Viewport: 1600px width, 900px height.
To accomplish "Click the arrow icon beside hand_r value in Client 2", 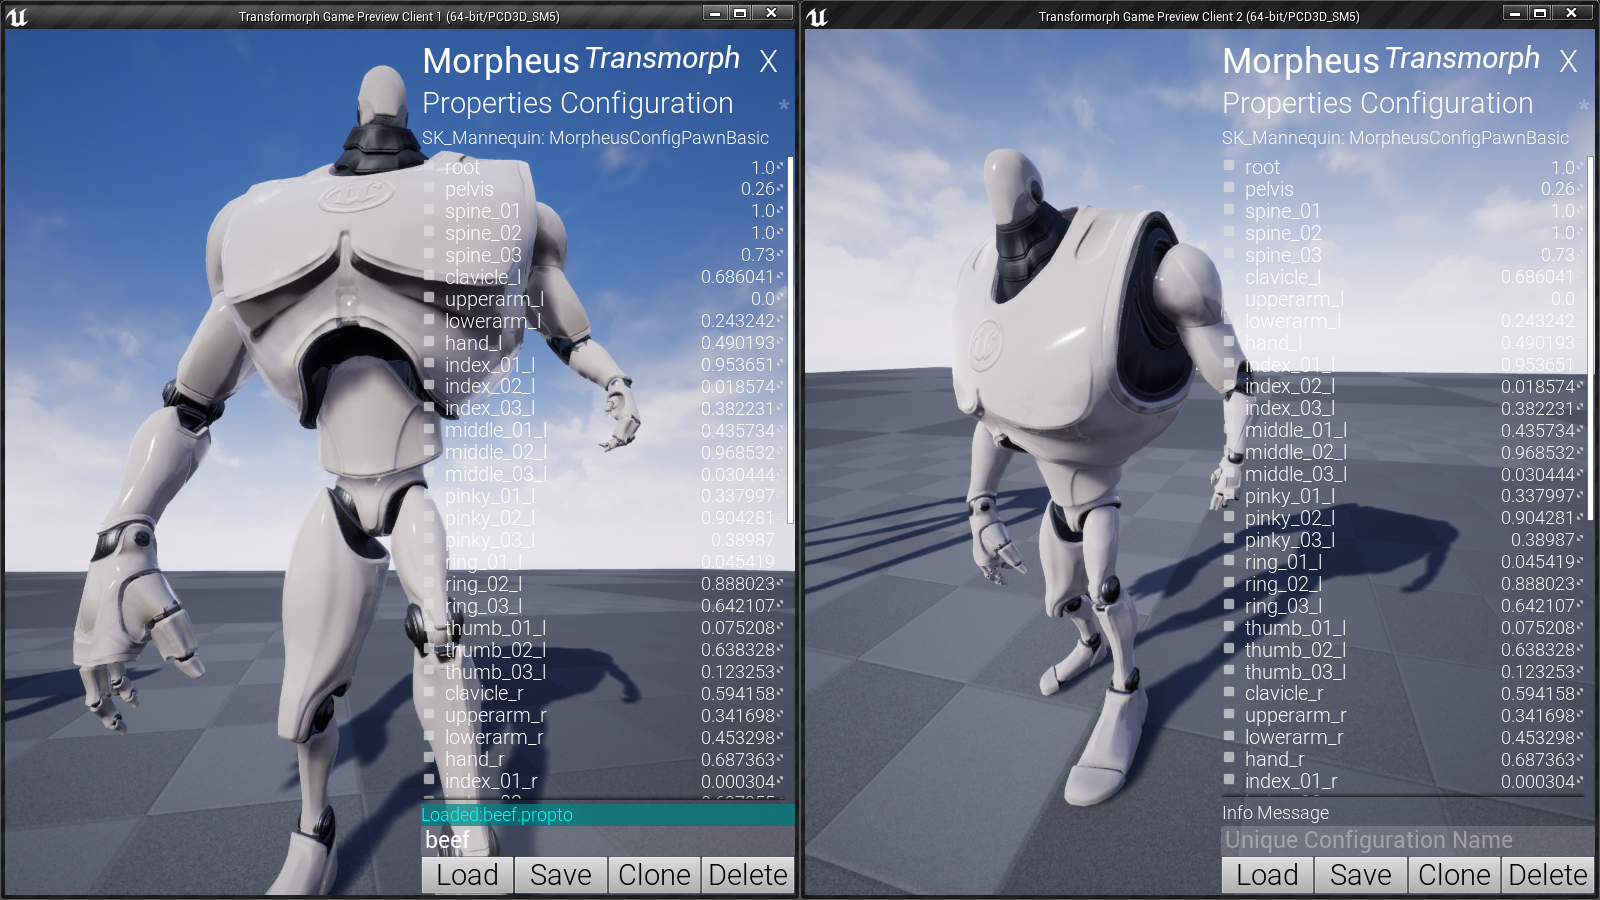I will (1581, 760).
